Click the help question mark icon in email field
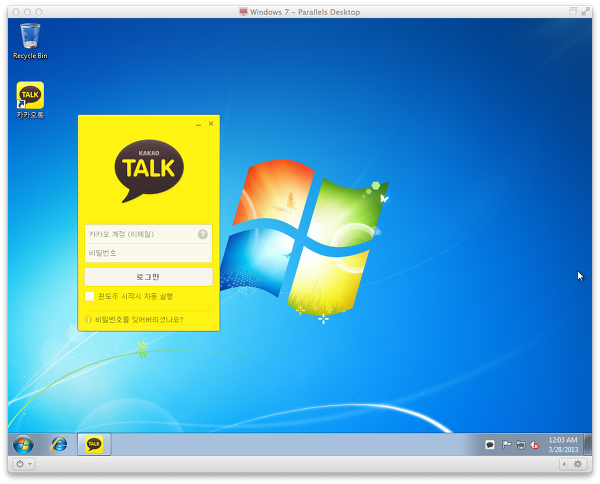The width and height of the screenshot is (600, 484). [203, 234]
